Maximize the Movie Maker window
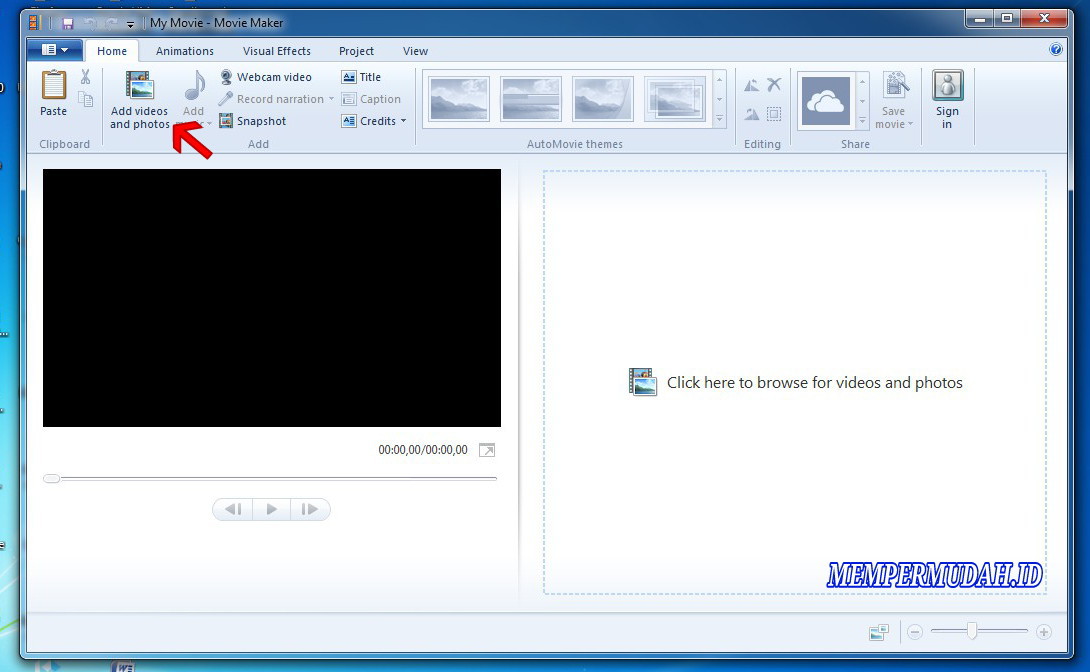Viewport: 1090px width, 672px height. pyautogui.click(x=1007, y=19)
